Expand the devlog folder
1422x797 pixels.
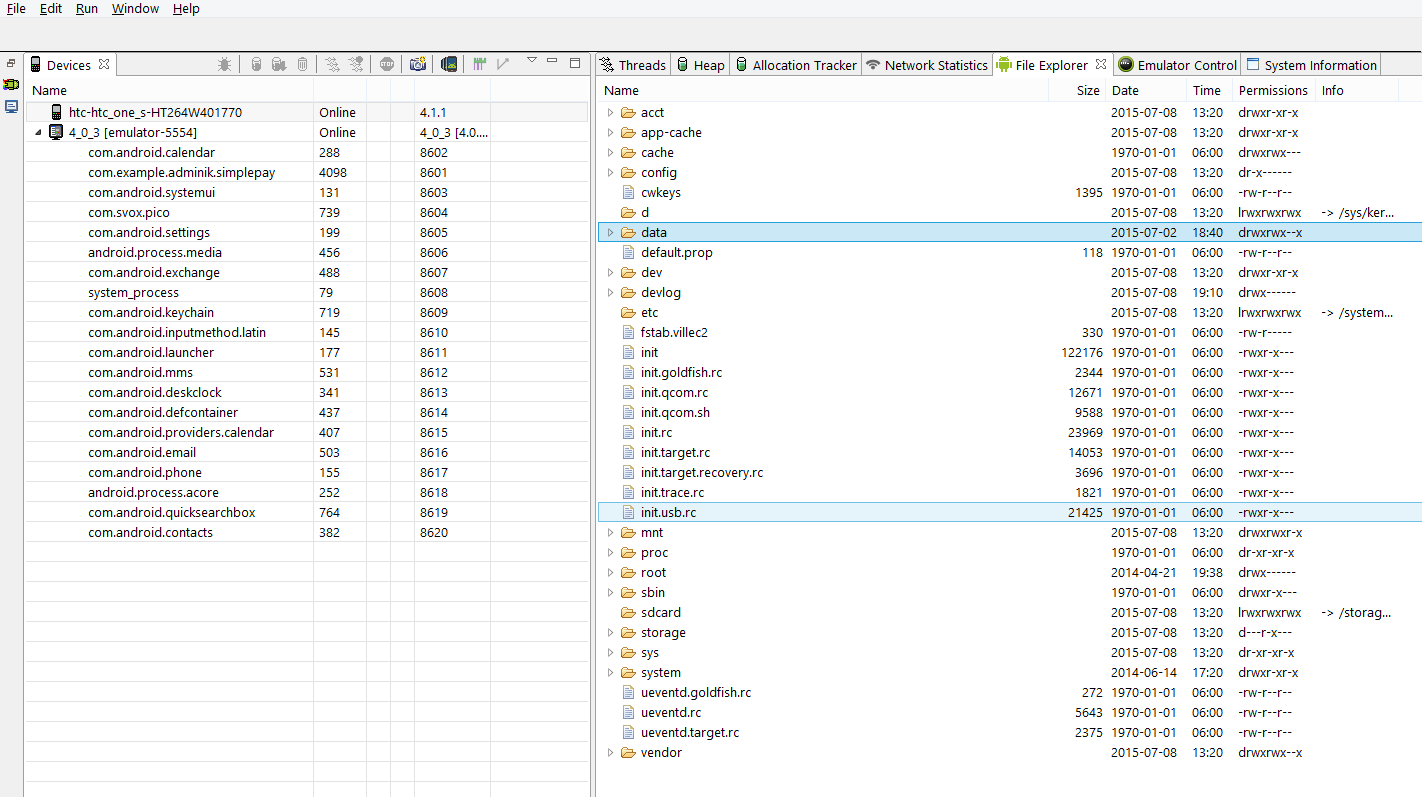(611, 292)
